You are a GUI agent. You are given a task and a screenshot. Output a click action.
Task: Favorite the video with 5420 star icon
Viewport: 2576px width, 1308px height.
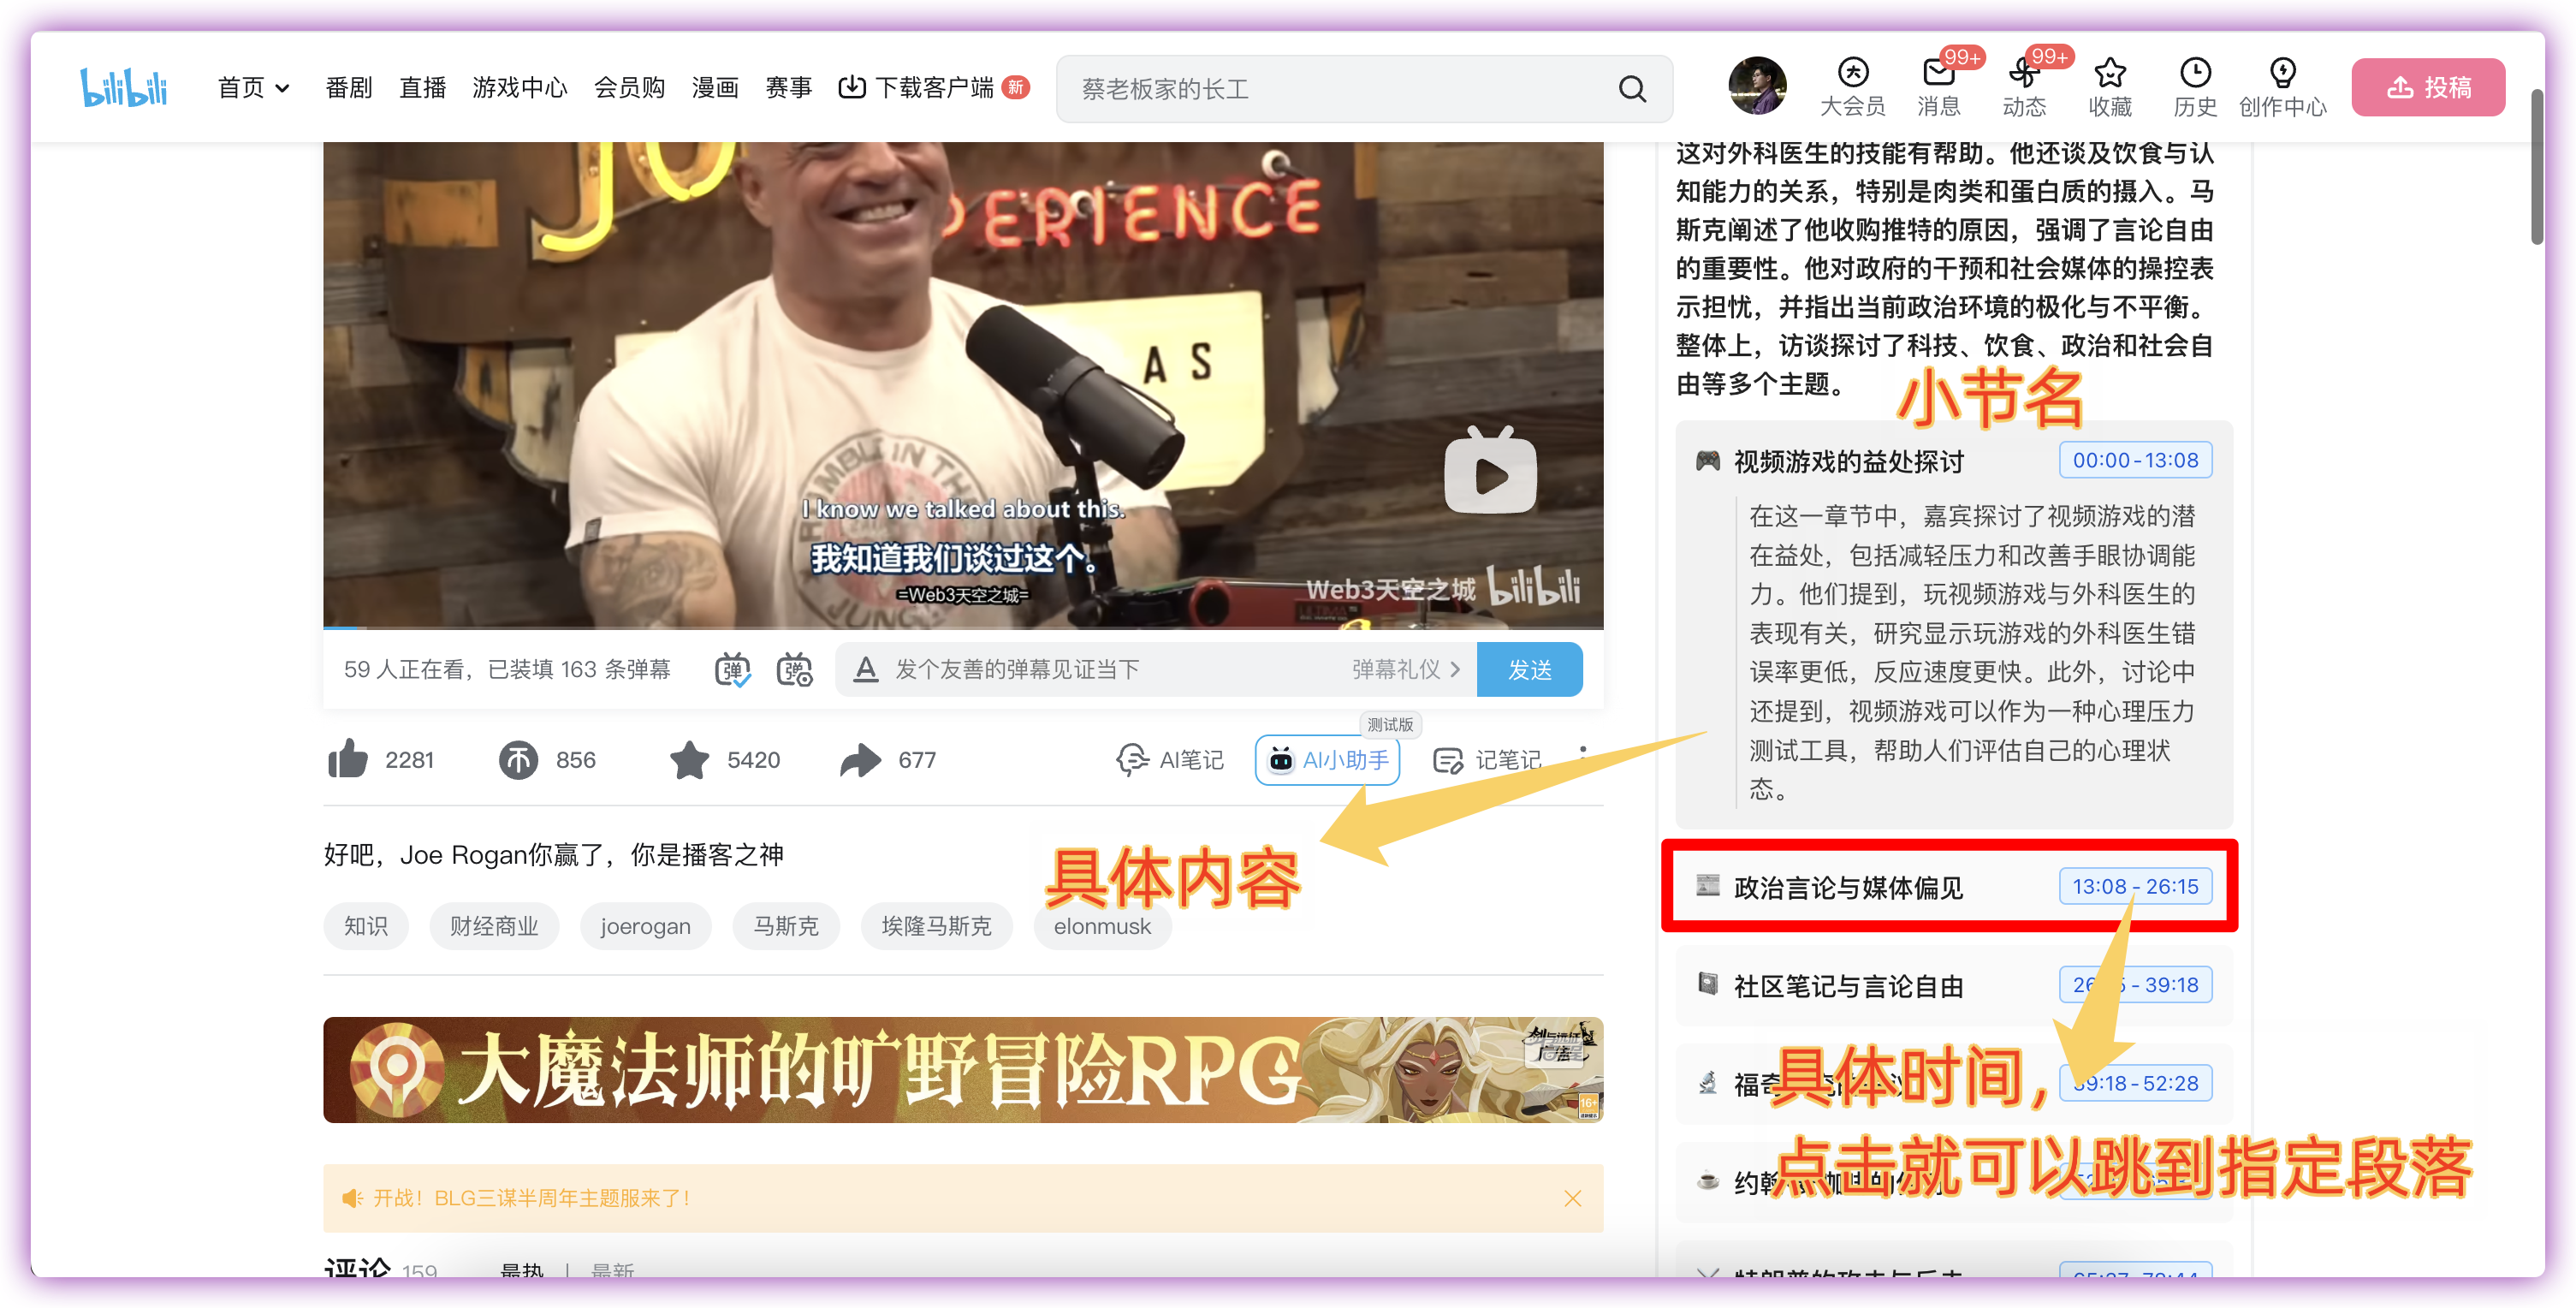[689, 760]
